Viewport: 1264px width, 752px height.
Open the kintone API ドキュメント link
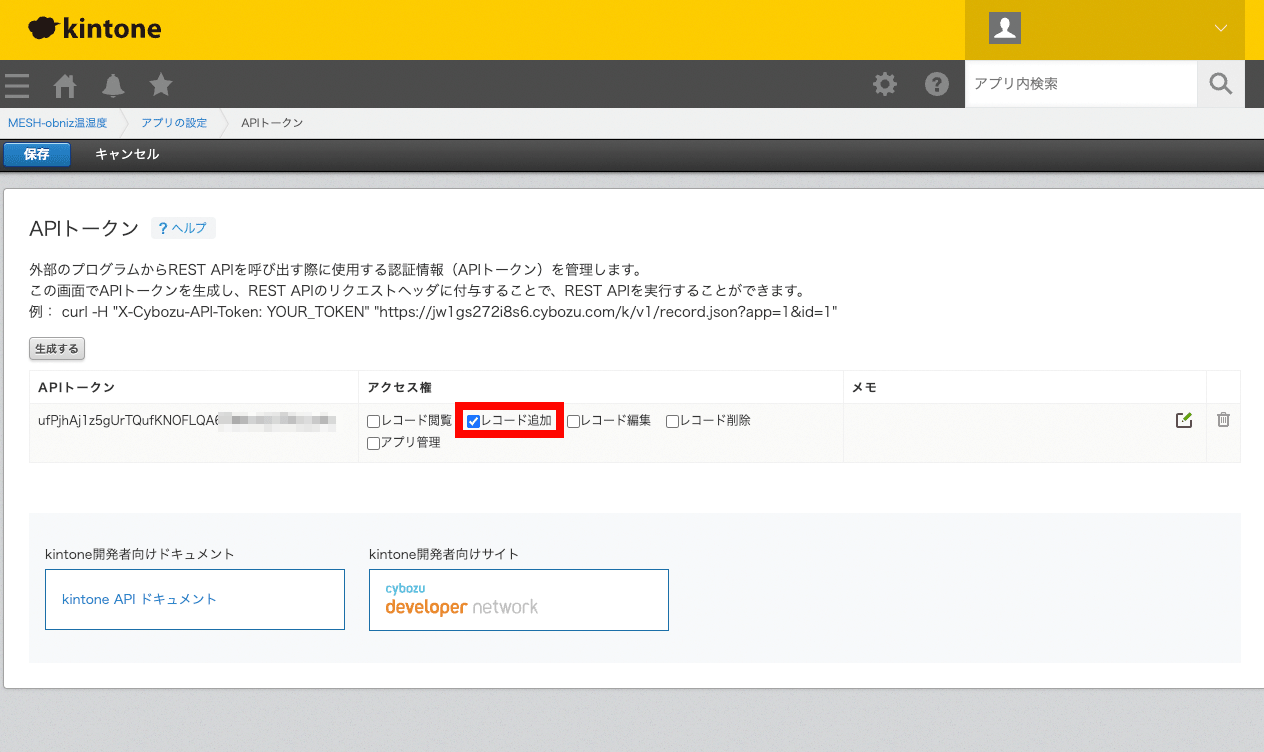(x=139, y=599)
